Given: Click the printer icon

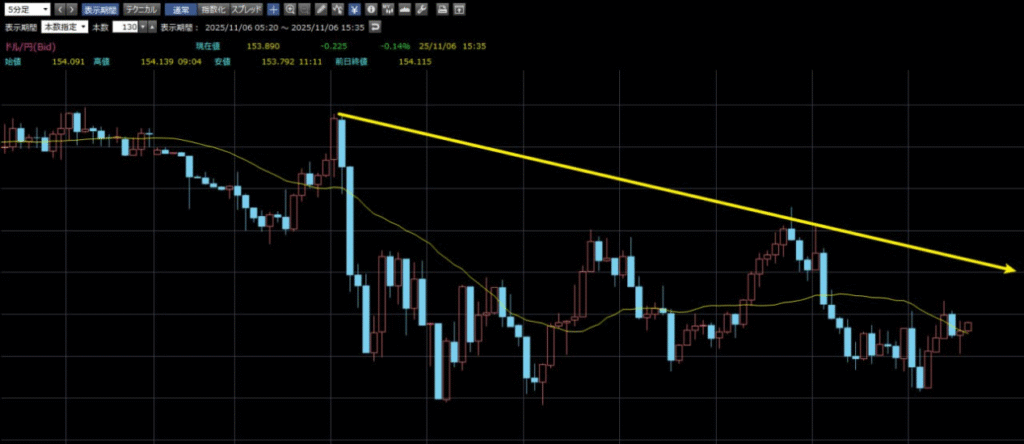Looking at the screenshot, I should click(x=442, y=9).
